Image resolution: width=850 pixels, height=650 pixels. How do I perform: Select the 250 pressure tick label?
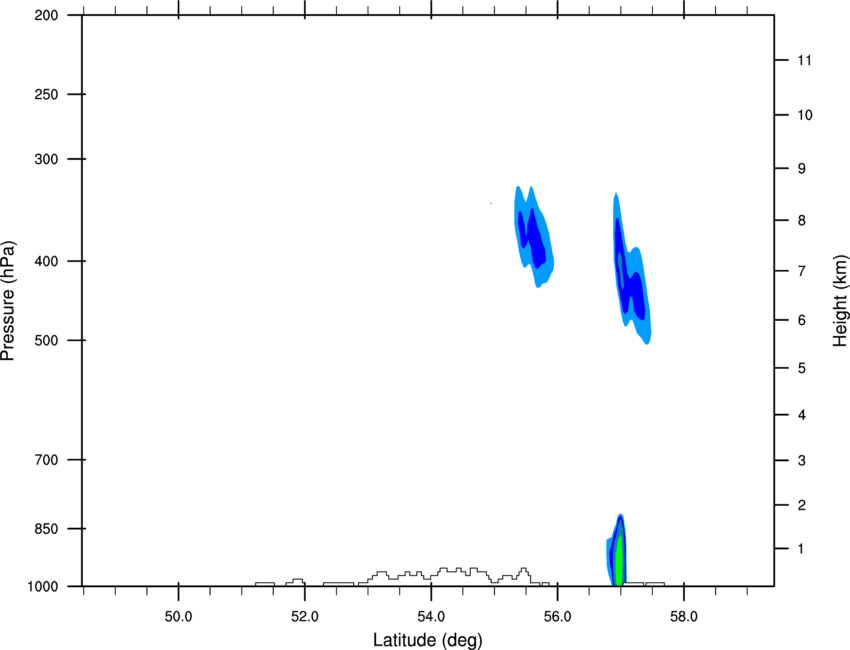tap(46, 94)
